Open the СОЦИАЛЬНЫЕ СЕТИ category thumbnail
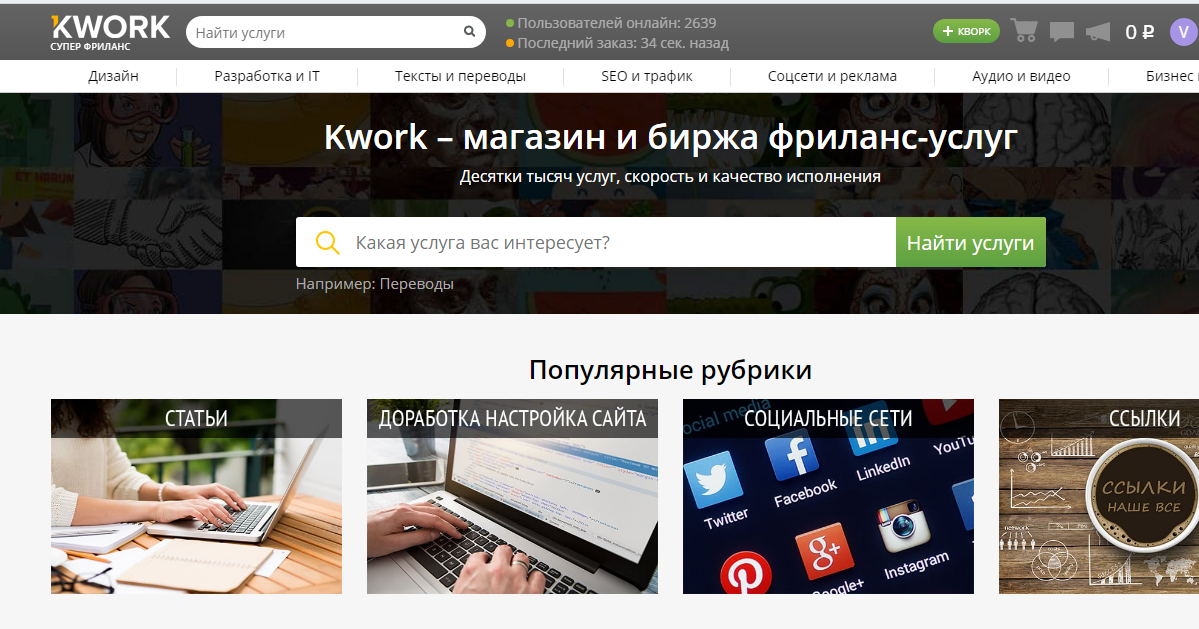The image size is (1199, 629). pos(828,496)
